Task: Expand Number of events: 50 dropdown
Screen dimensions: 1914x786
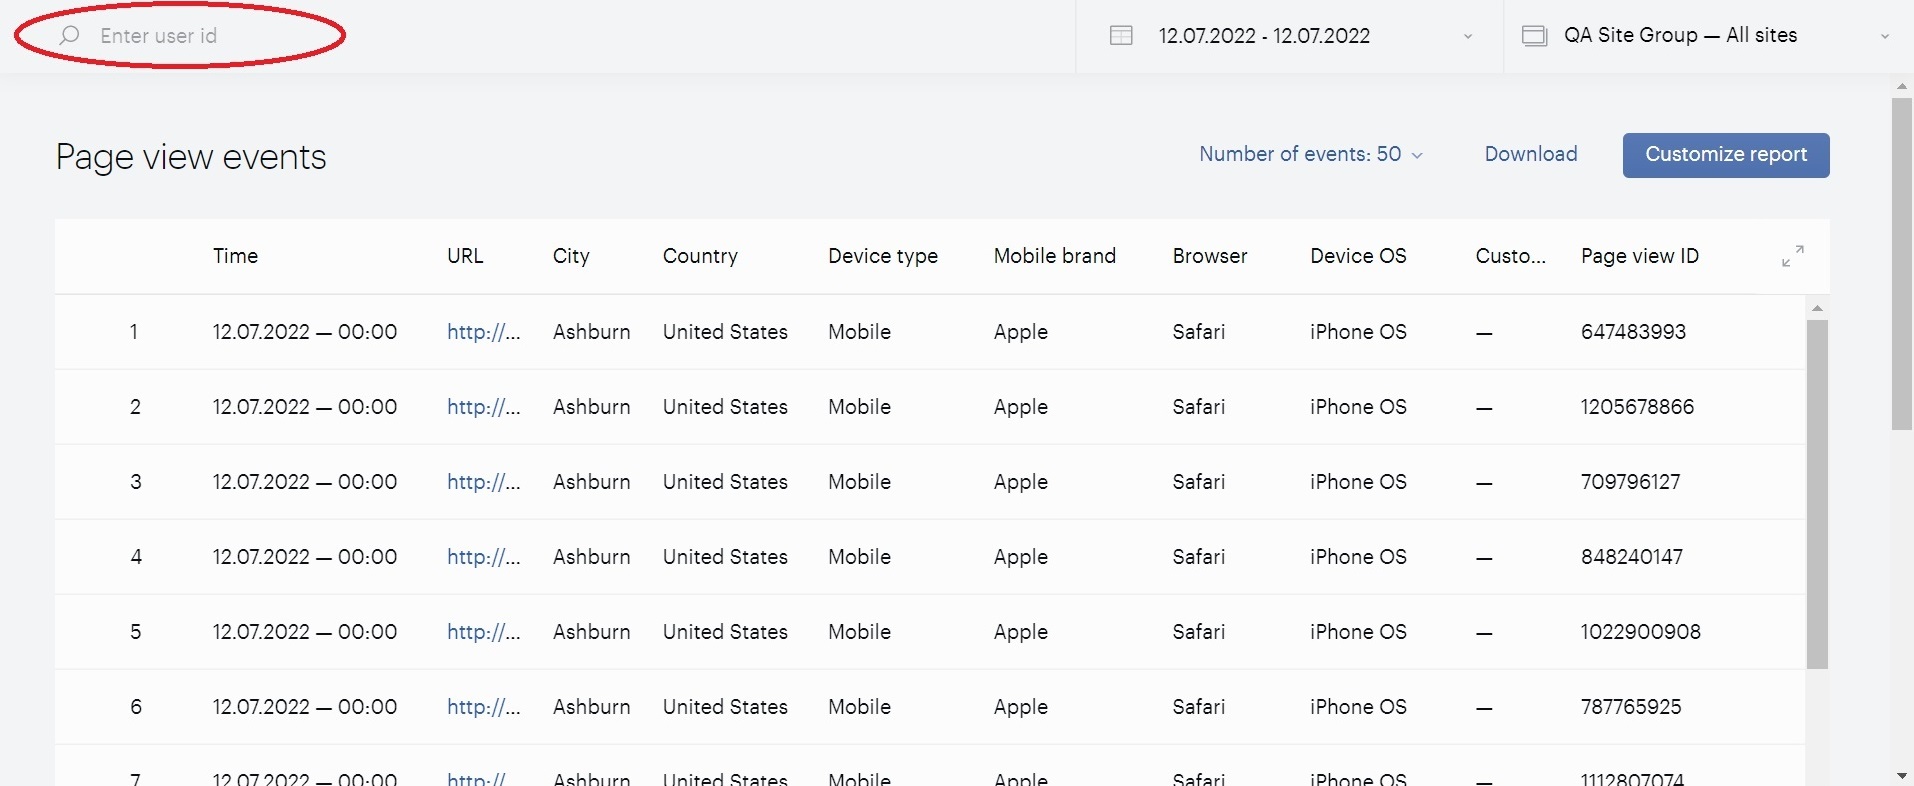Action: (x=1311, y=154)
